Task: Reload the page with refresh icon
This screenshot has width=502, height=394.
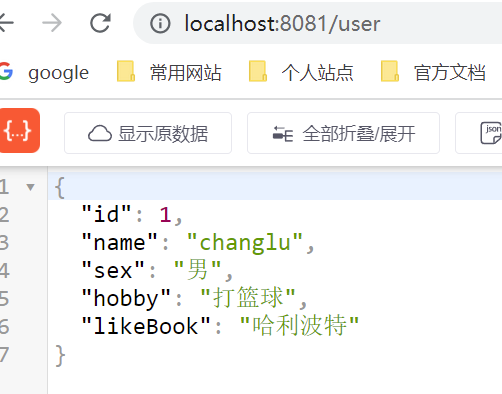Action: pos(100,23)
